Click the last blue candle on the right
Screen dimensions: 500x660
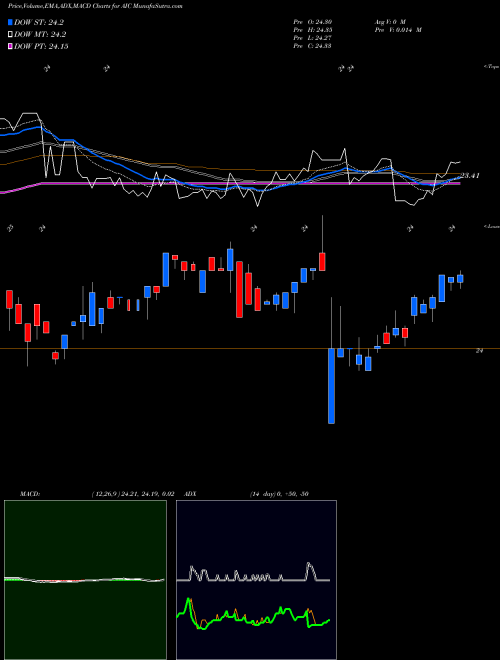(460, 279)
